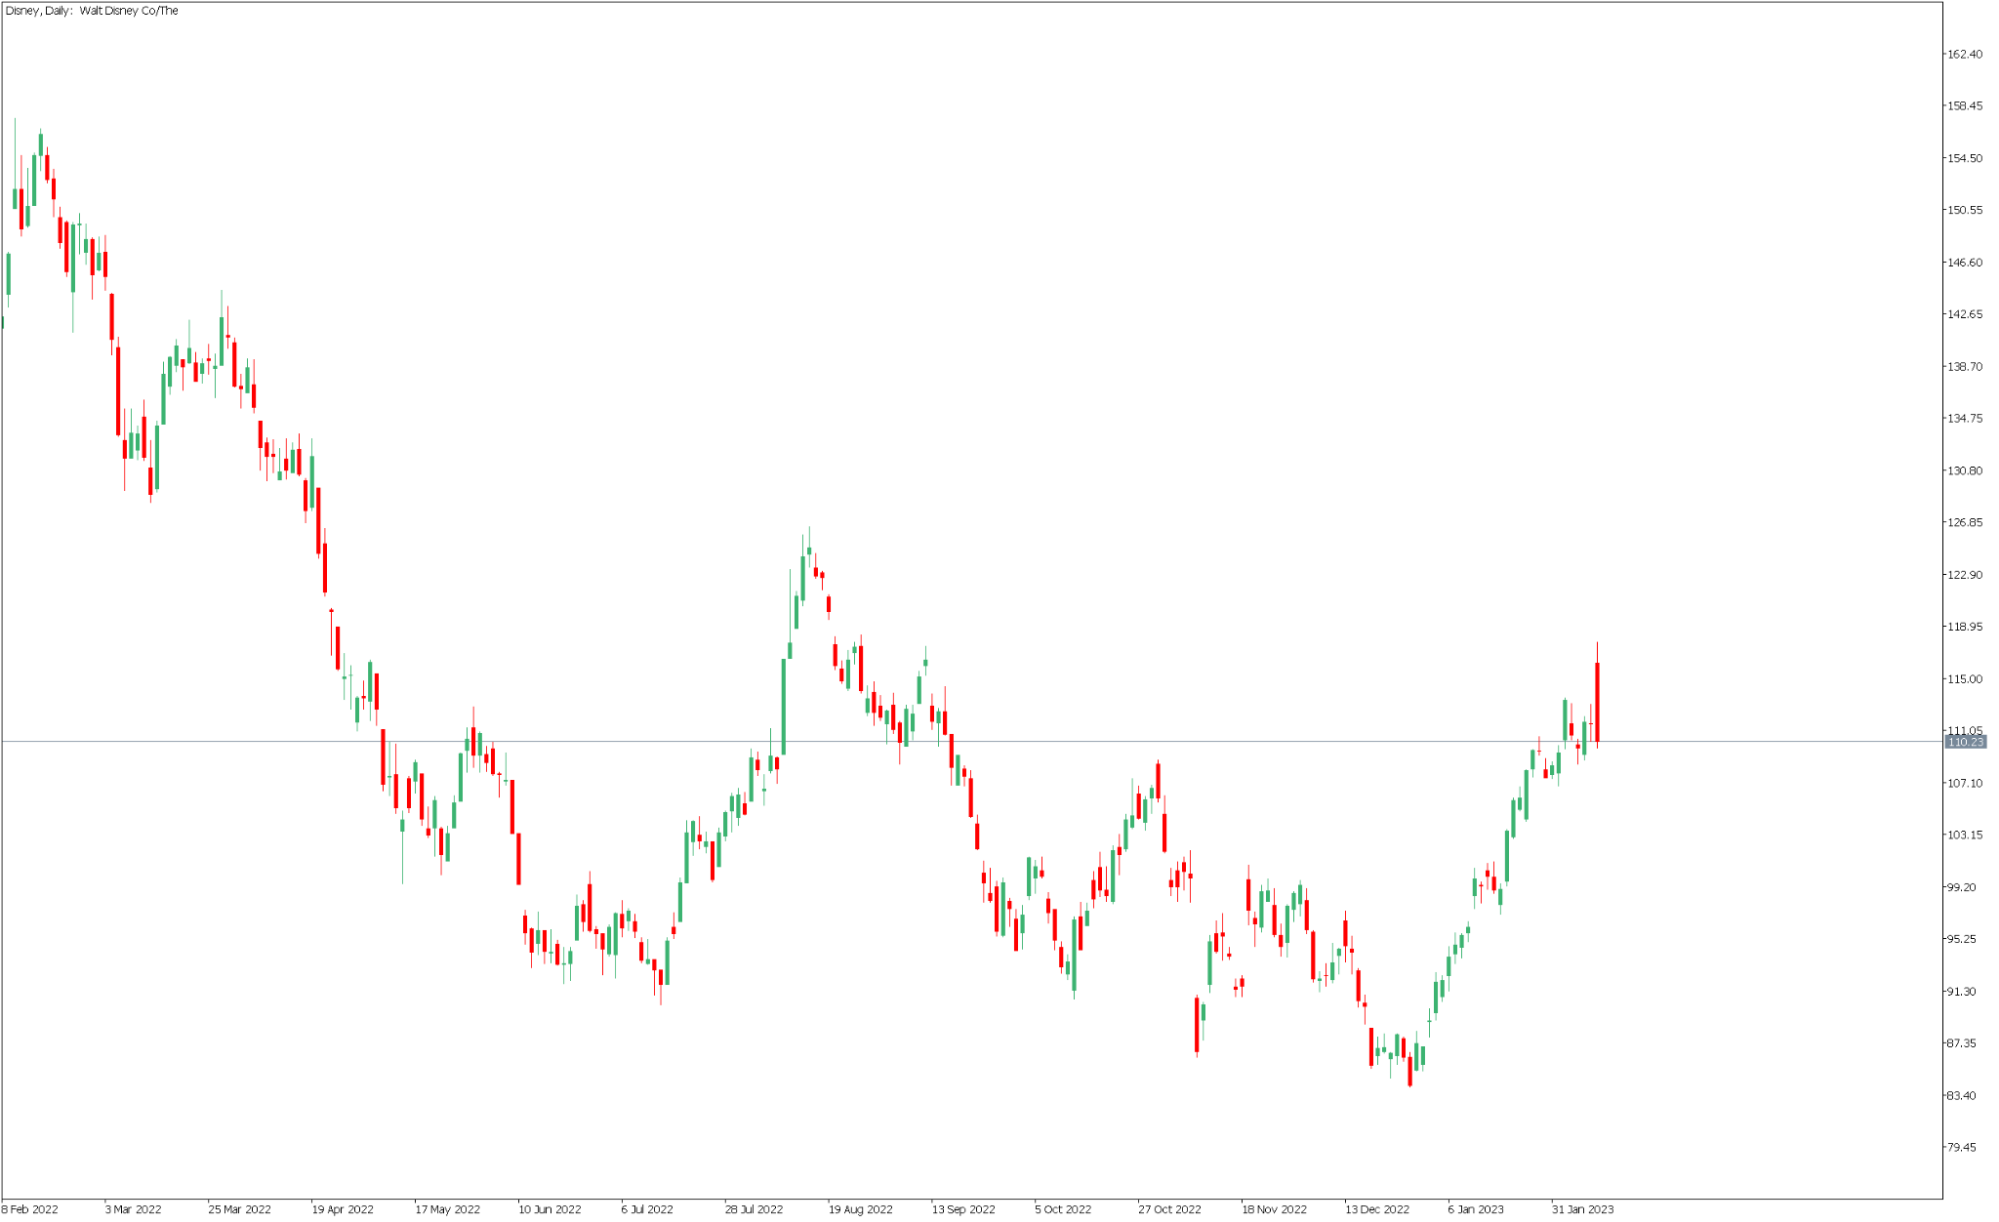Image resolution: width=1999 pixels, height=1222 pixels.
Task: Click the price axis value 138.70
Action: 1964,366
